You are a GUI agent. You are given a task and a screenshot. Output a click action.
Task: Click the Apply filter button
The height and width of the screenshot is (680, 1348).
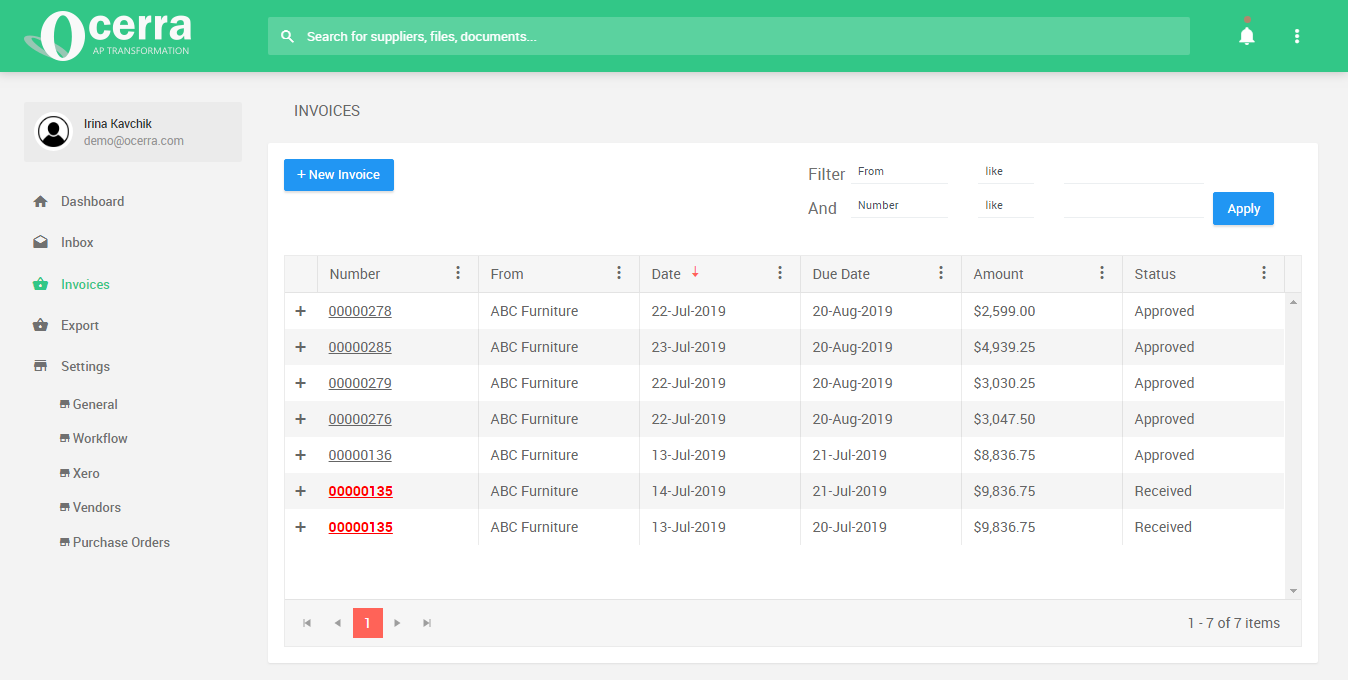point(1243,209)
